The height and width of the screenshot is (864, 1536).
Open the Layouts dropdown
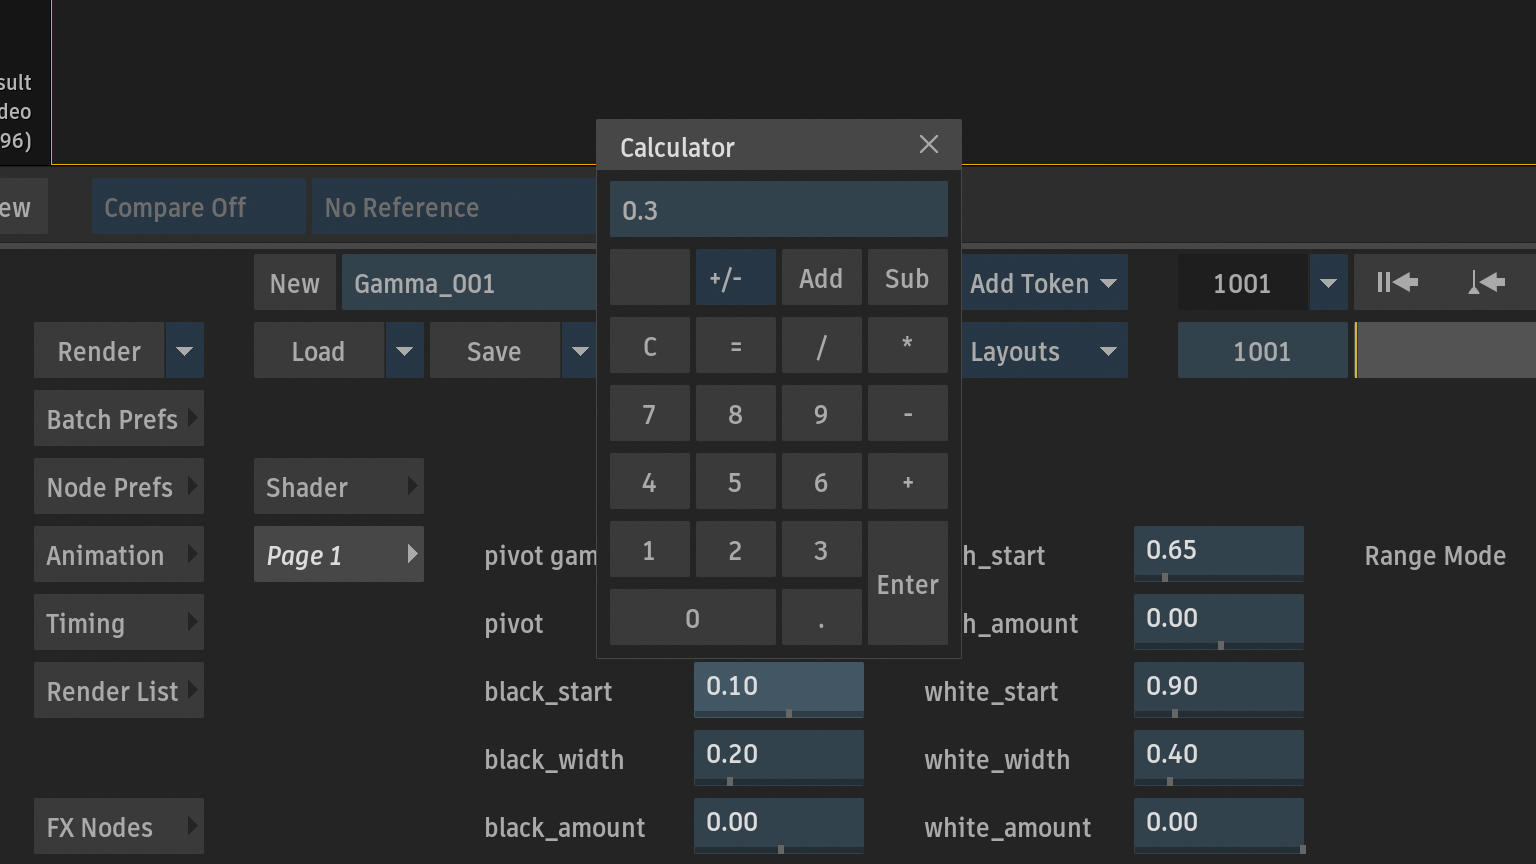(x=1044, y=351)
